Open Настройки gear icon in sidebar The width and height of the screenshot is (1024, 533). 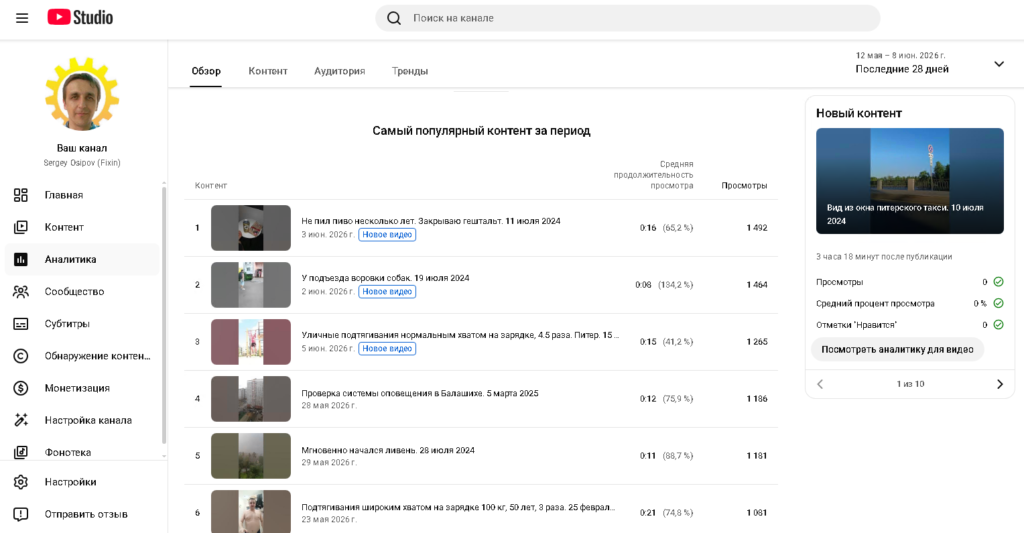click(x=21, y=482)
